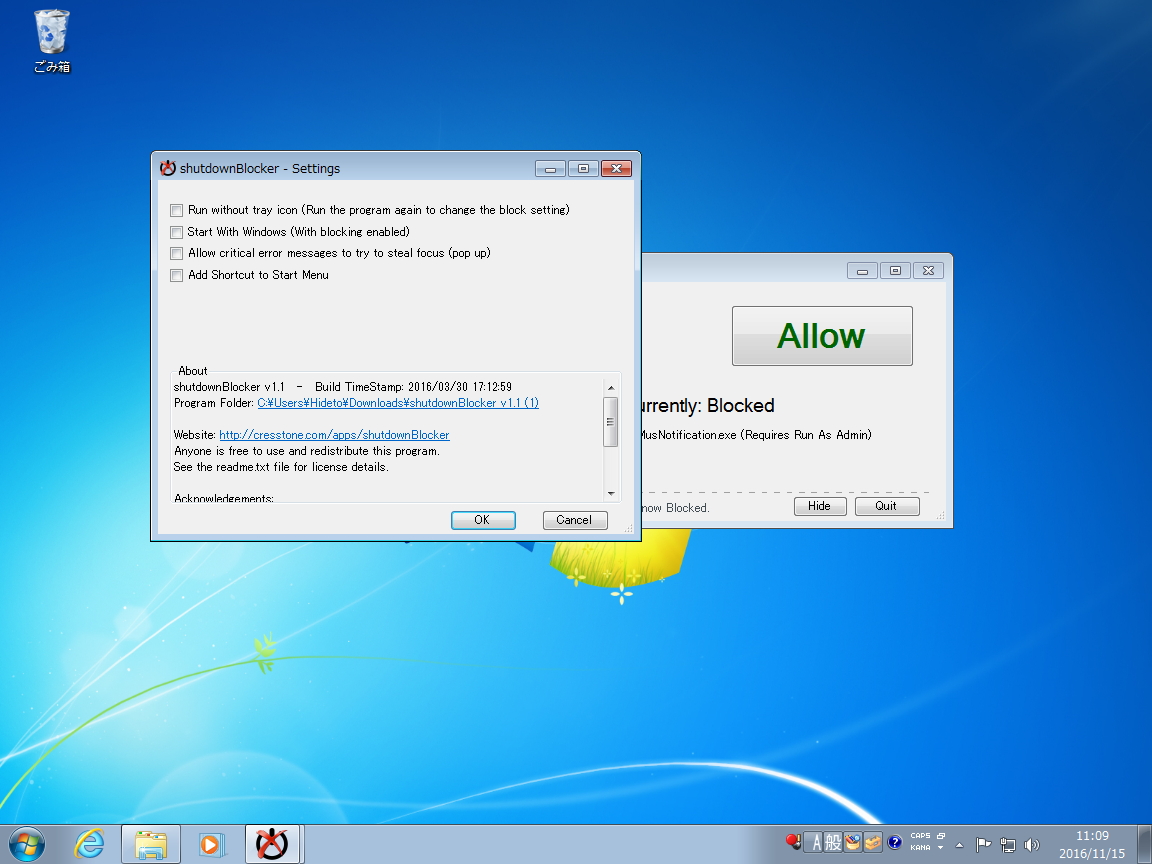Launch Windows Media Player from taskbar
The height and width of the screenshot is (864, 1152).
coord(211,844)
